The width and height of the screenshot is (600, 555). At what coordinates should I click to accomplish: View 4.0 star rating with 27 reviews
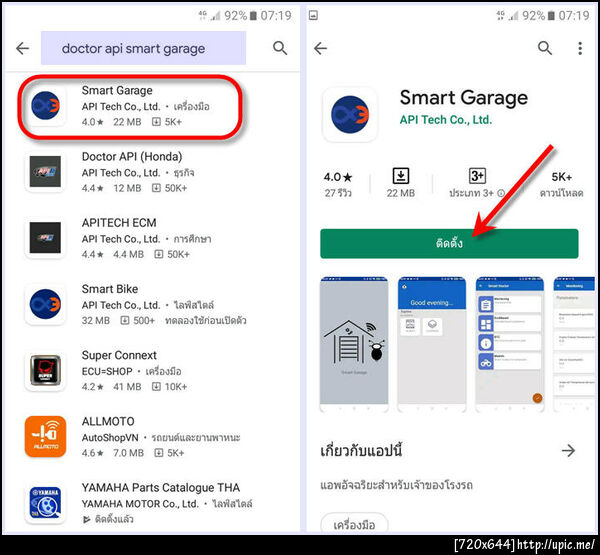pyautogui.click(x=338, y=184)
